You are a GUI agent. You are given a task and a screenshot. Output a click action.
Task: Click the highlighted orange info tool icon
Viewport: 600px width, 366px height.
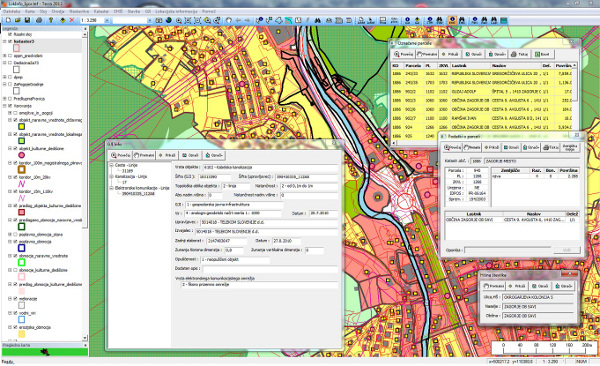[x=452, y=20]
